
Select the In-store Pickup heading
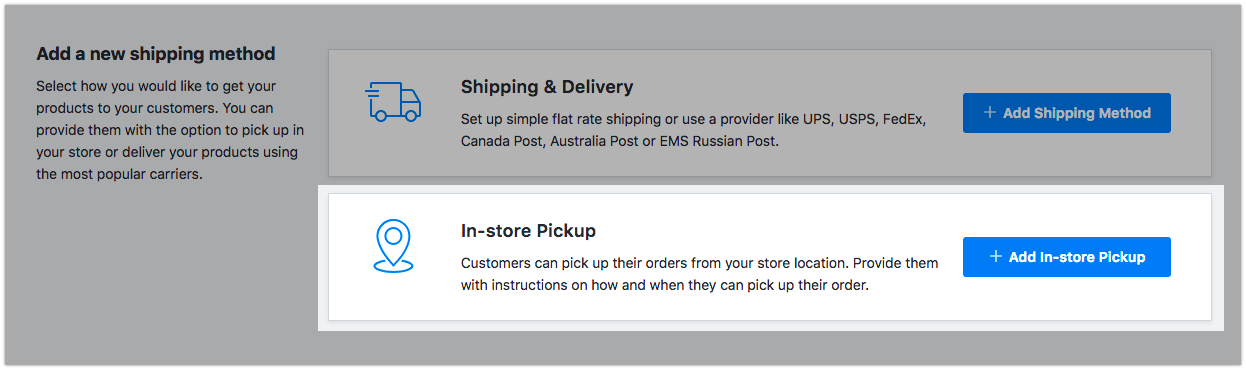click(x=528, y=231)
